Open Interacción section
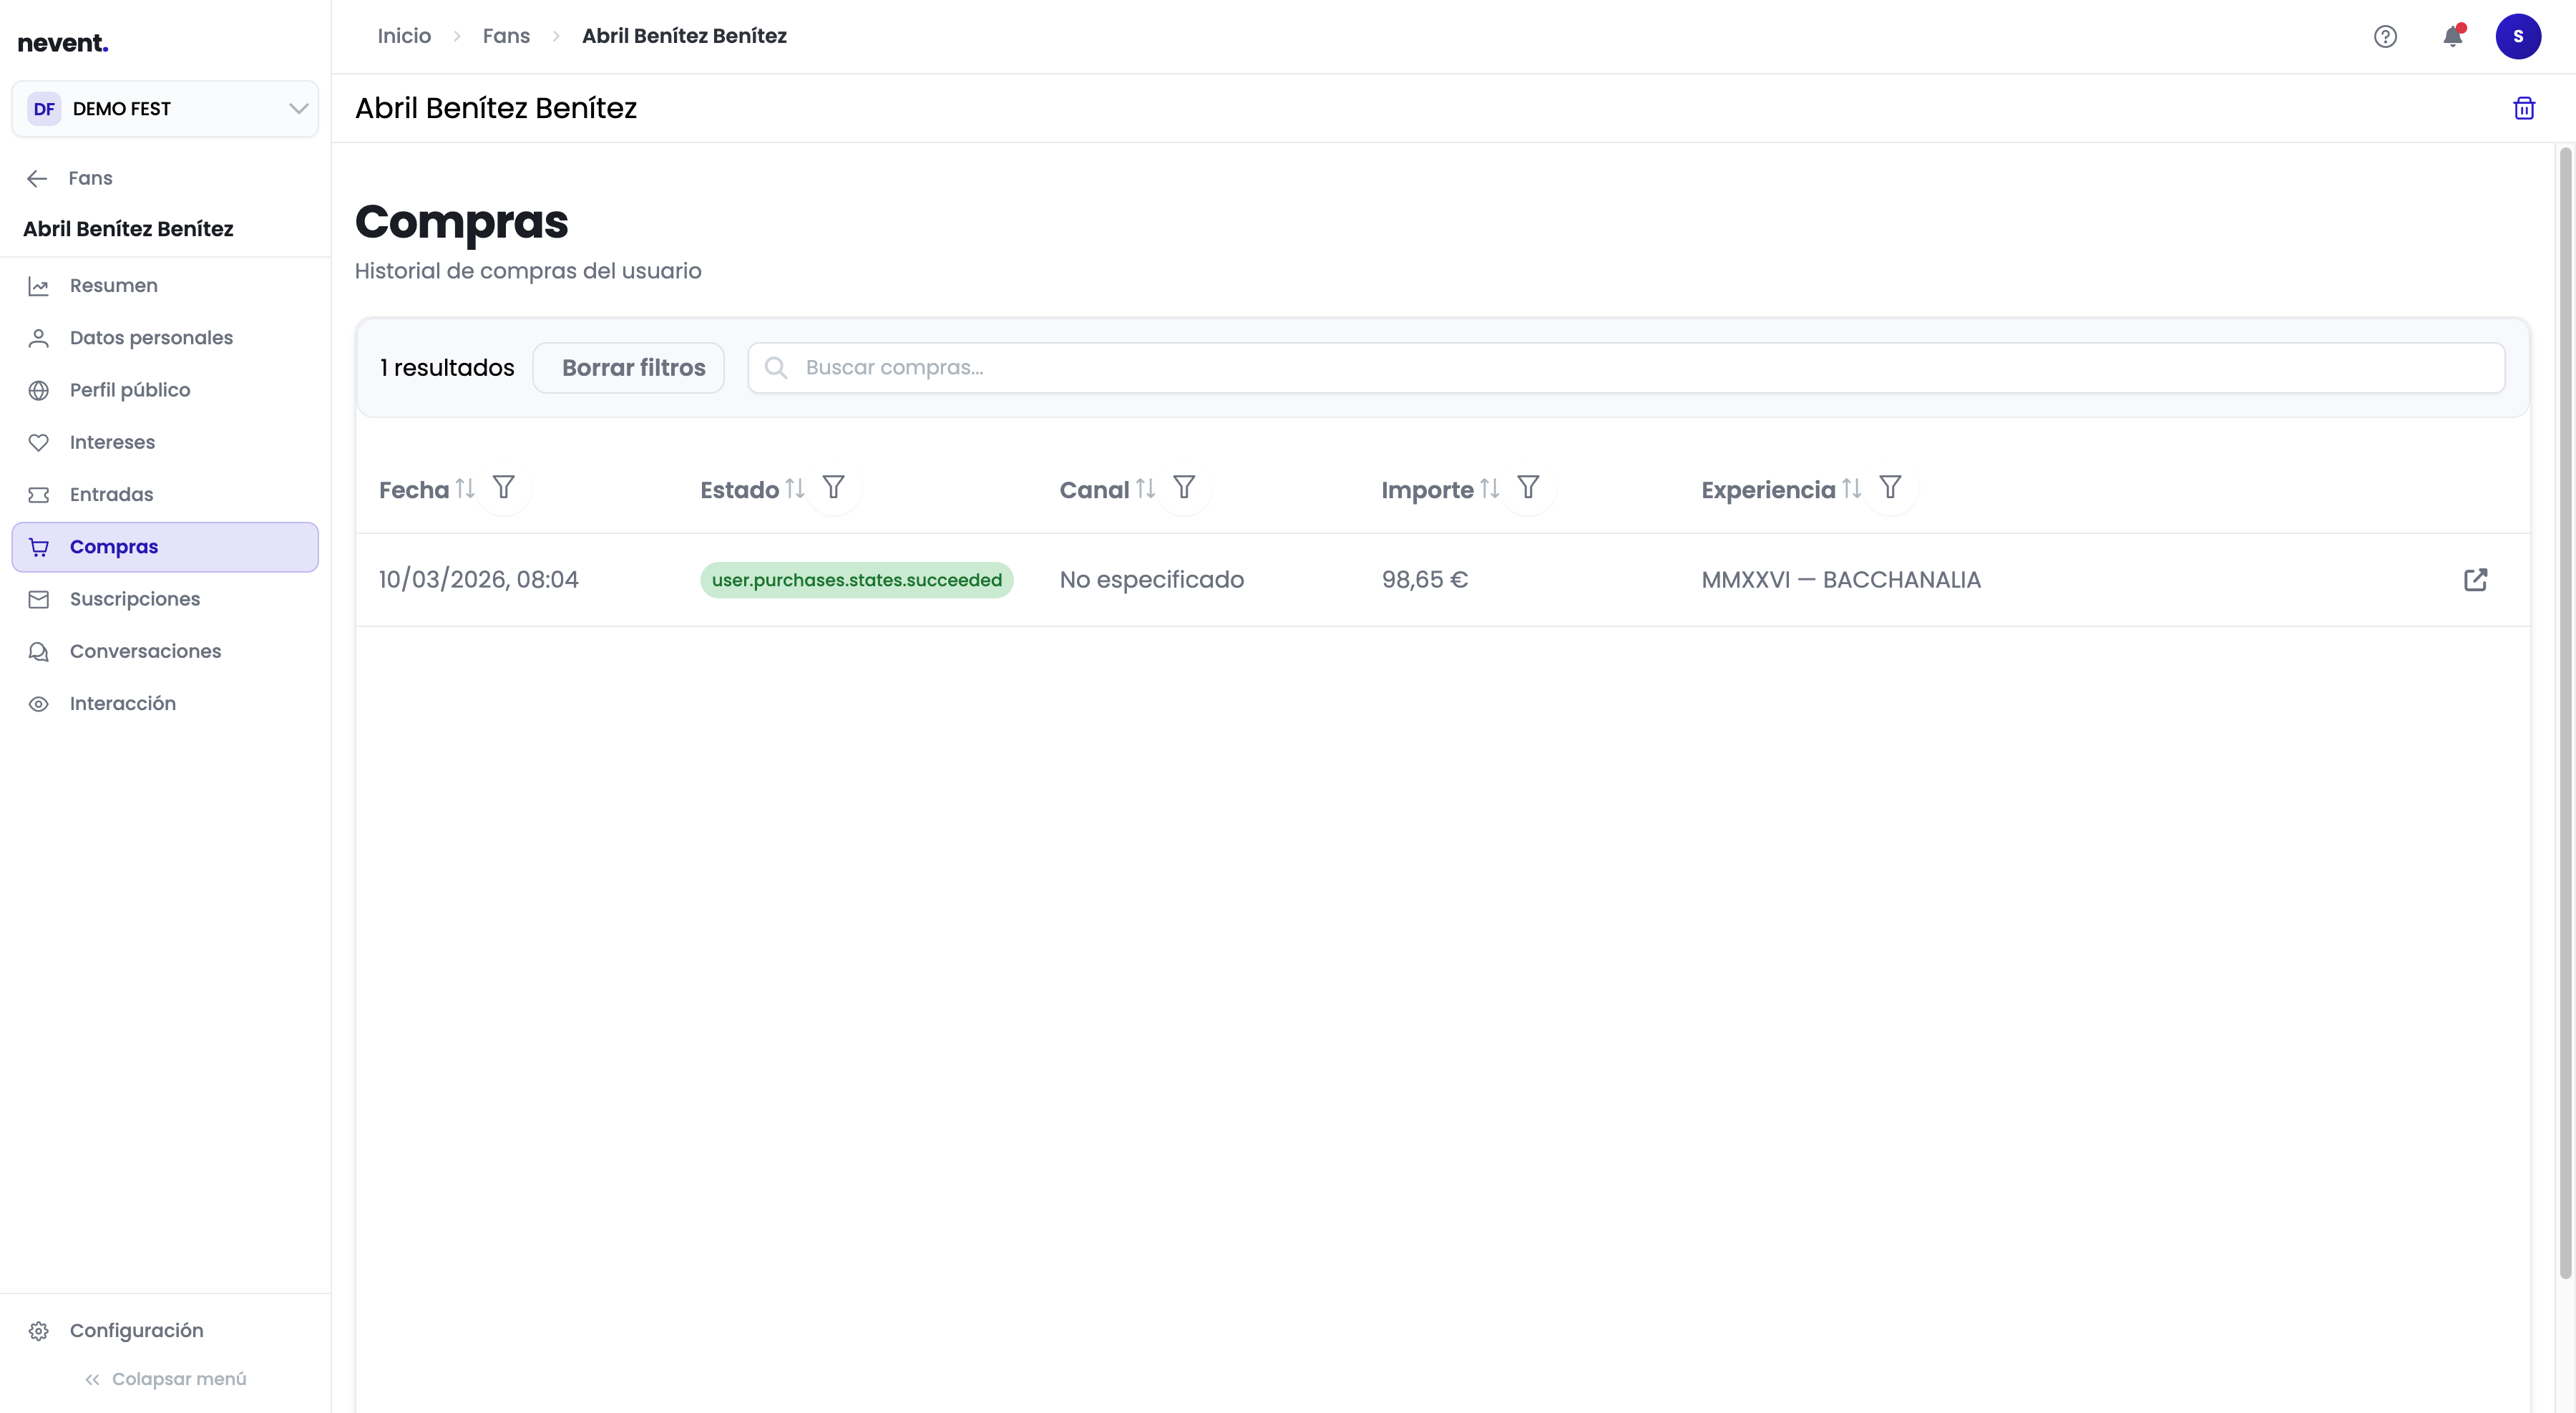Screen dimensions: 2576x1413 click(165, 703)
